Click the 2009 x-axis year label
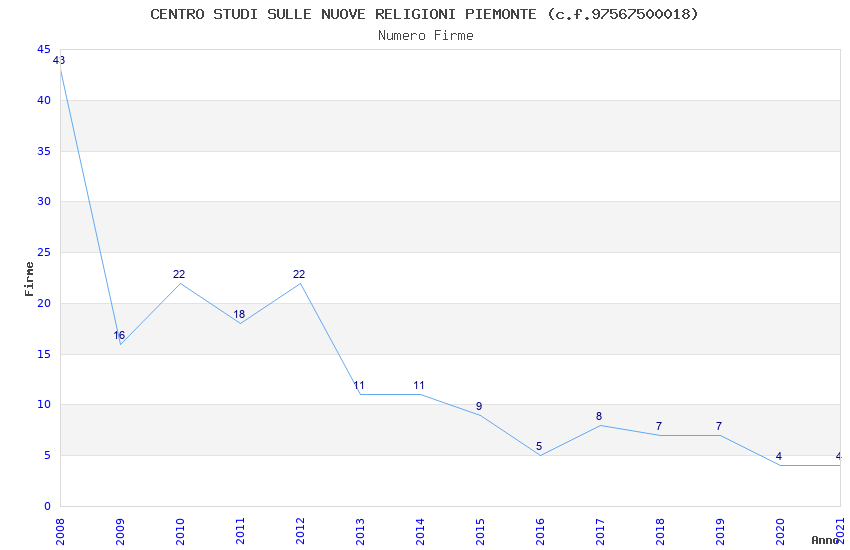850x550 pixels. 120,531
